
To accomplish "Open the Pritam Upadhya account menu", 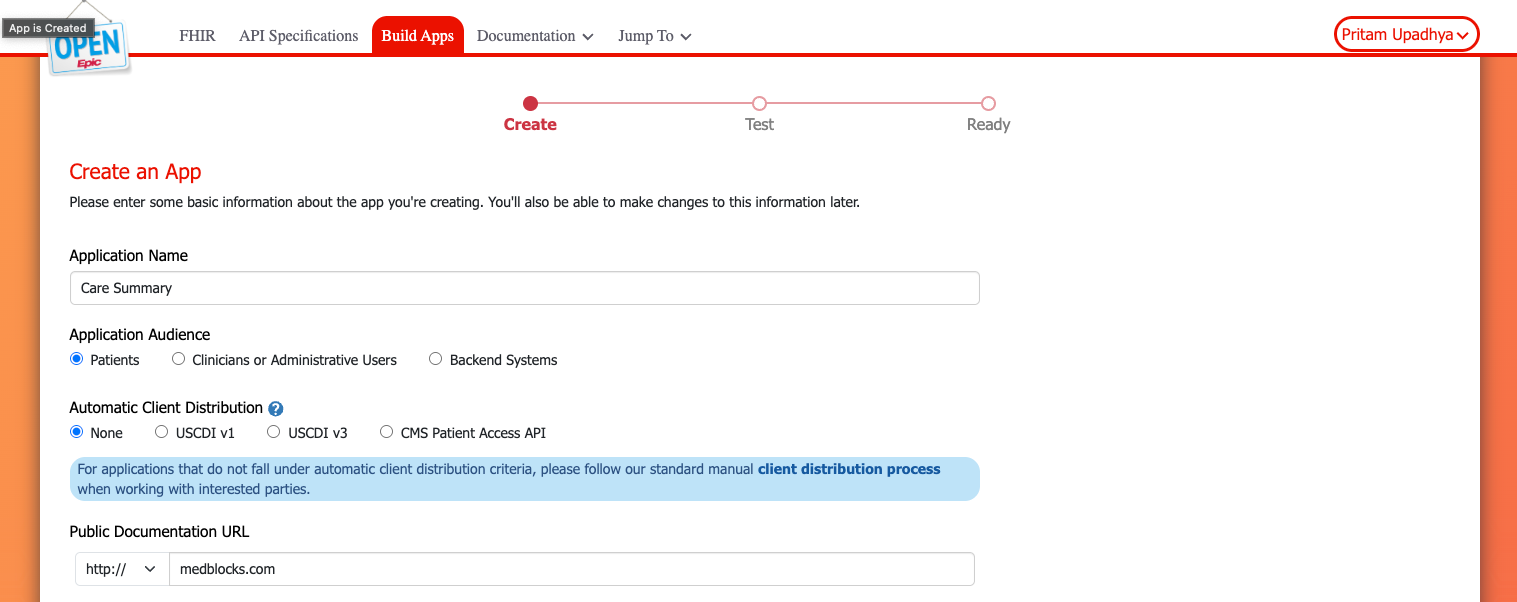I will (x=1406, y=35).
